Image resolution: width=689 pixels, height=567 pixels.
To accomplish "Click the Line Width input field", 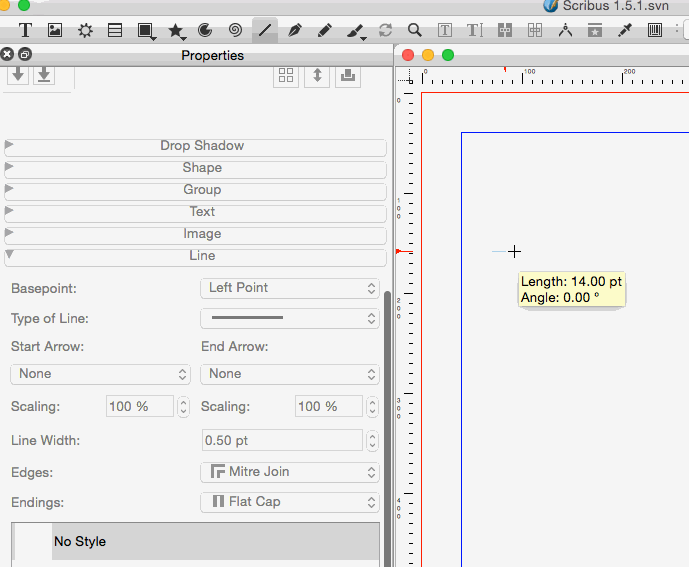I will (281, 440).
